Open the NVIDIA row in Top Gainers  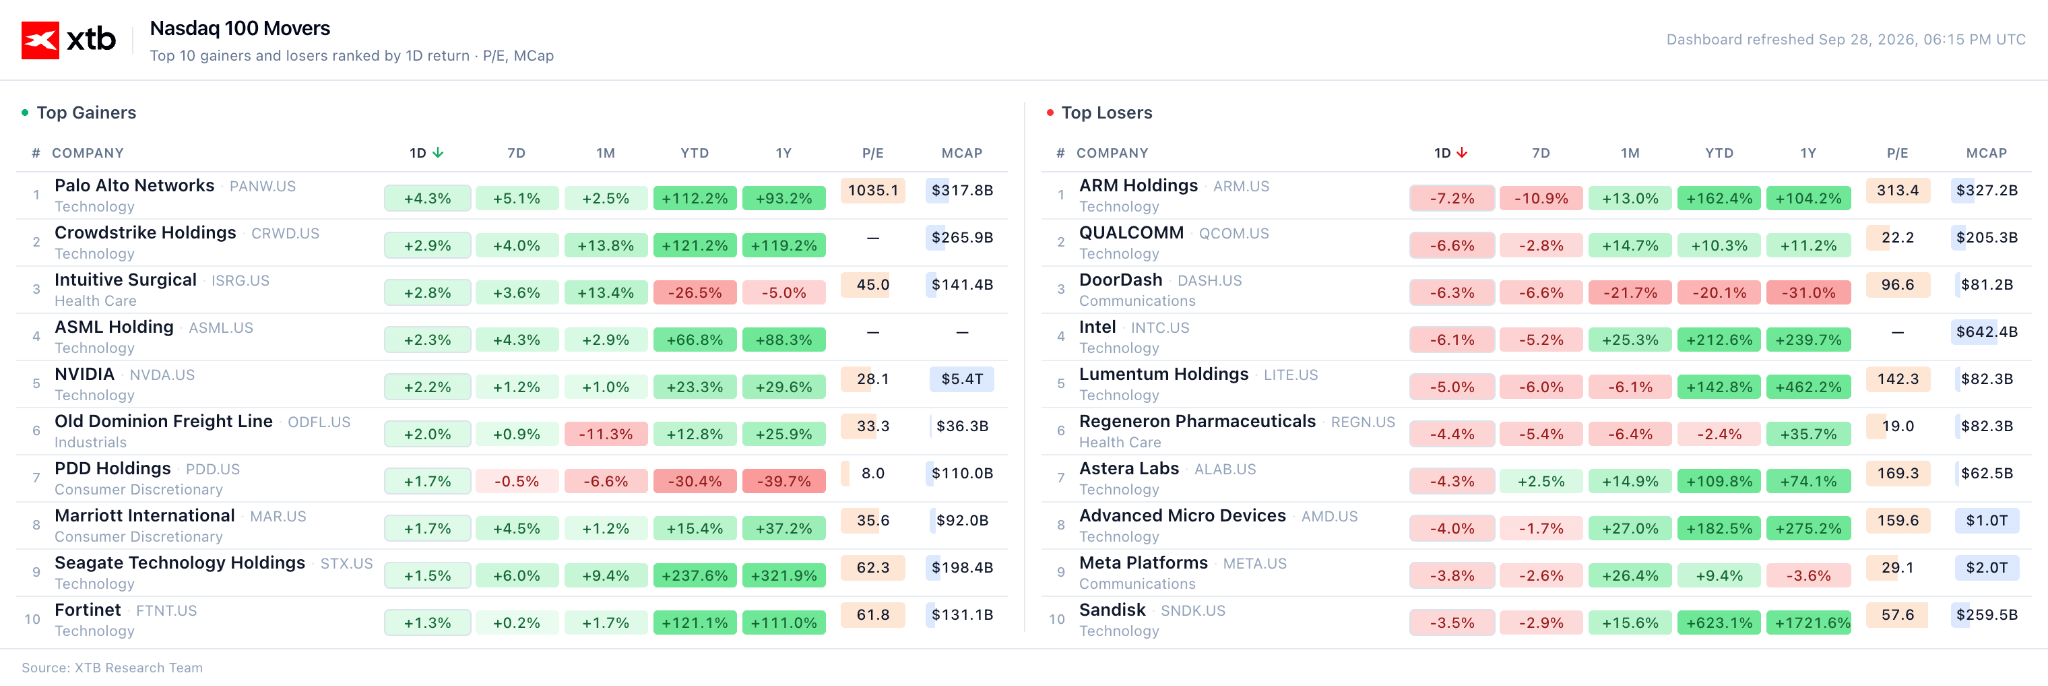click(512, 384)
